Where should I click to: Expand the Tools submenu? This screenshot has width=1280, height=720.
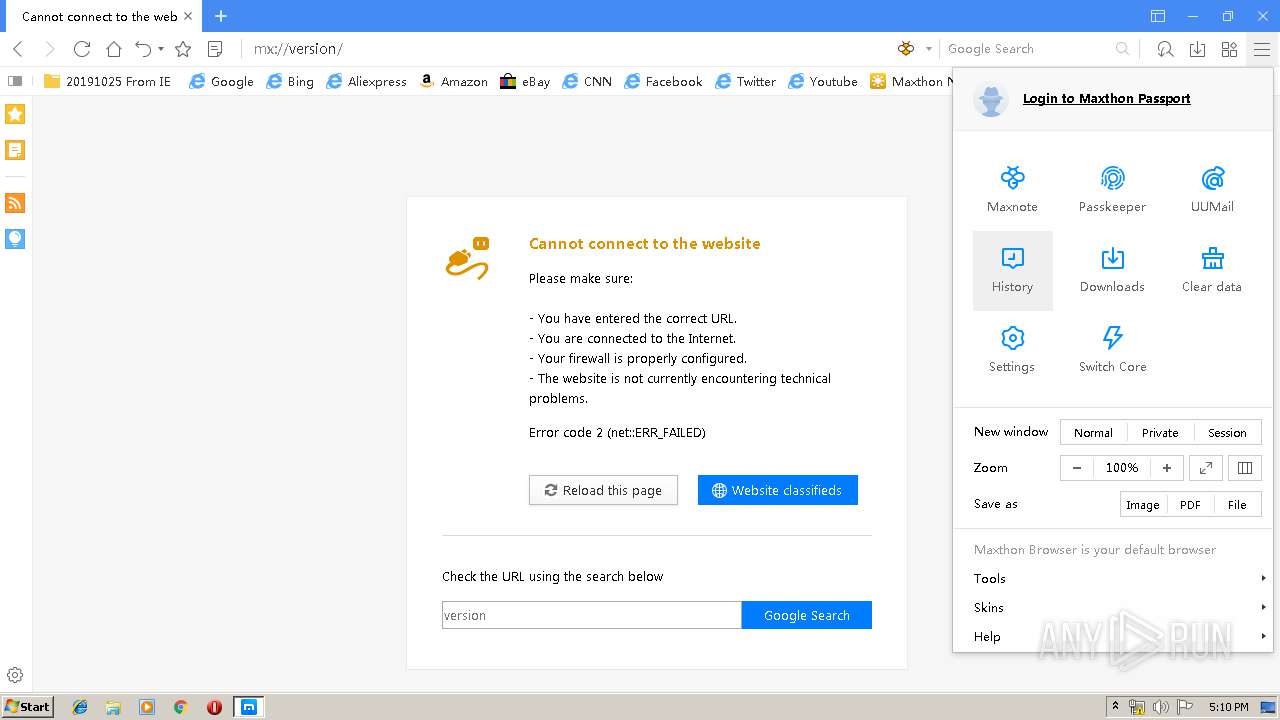click(x=1112, y=578)
